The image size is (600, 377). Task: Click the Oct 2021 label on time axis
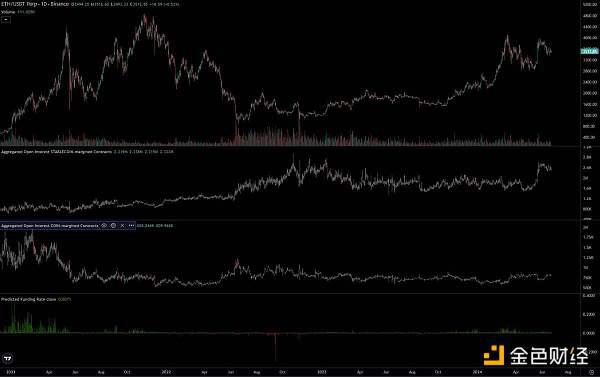(127, 372)
